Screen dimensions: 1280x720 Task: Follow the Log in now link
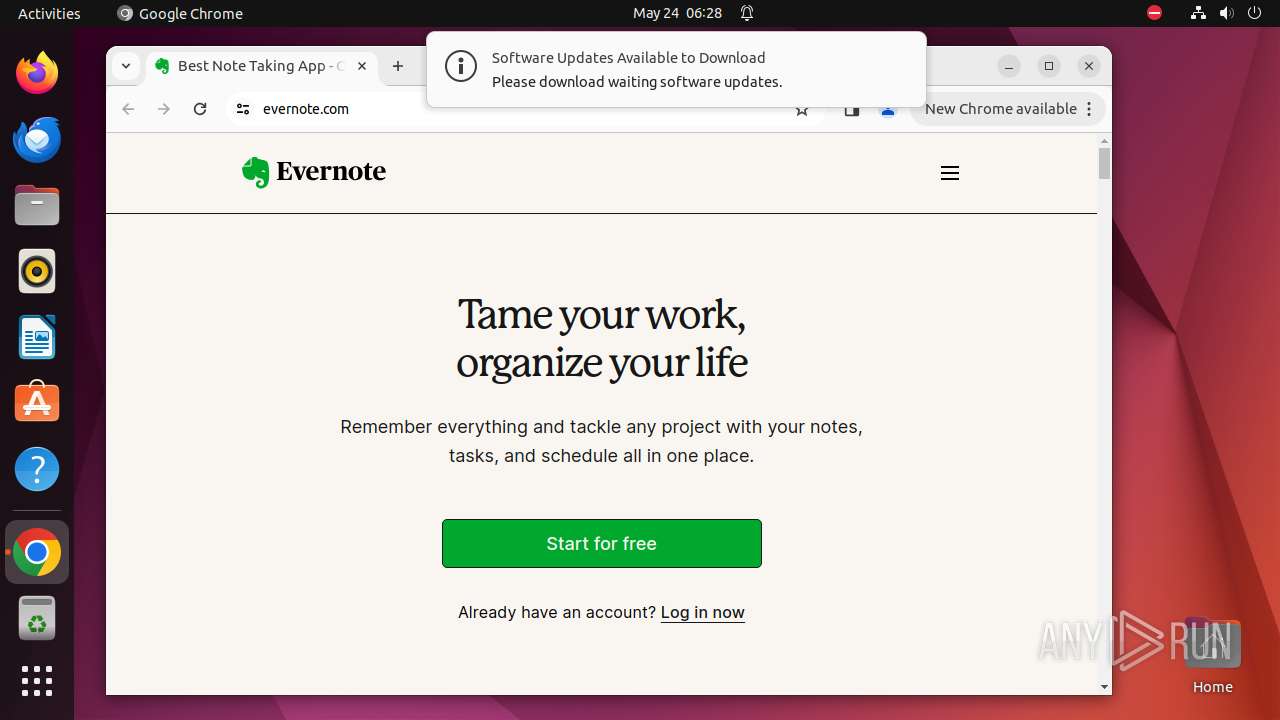pos(703,612)
